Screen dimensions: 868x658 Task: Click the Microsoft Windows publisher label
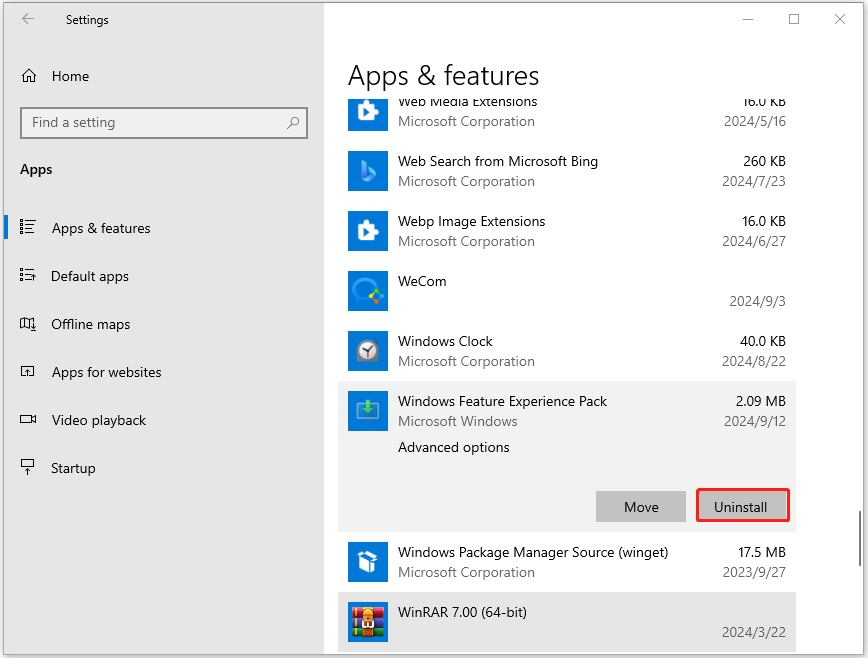click(457, 421)
